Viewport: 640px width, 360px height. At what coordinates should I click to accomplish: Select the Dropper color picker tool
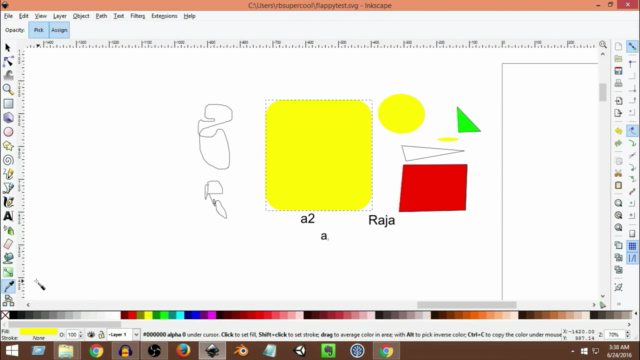coord(8,287)
